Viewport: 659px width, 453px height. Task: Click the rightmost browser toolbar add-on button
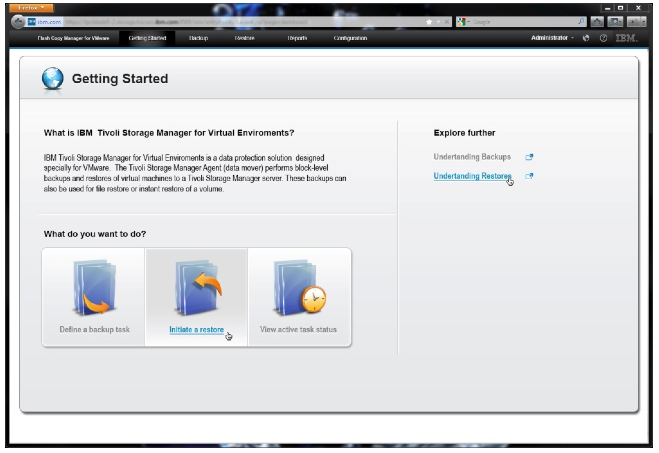pos(636,22)
